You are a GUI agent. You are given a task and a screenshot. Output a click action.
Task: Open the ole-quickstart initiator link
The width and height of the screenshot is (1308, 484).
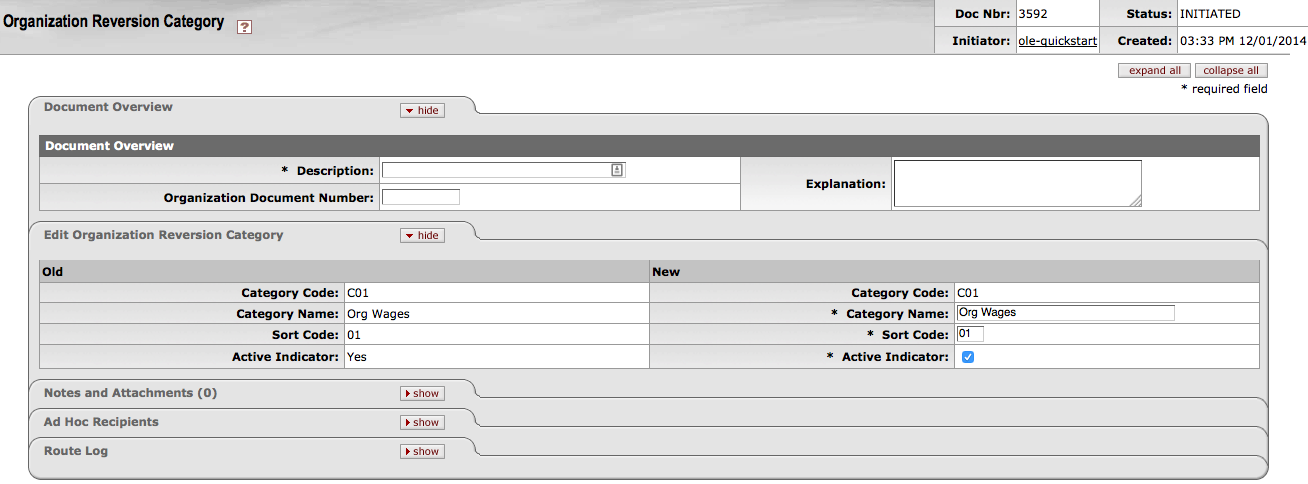pyautogui.click(x=1057, y=41)
